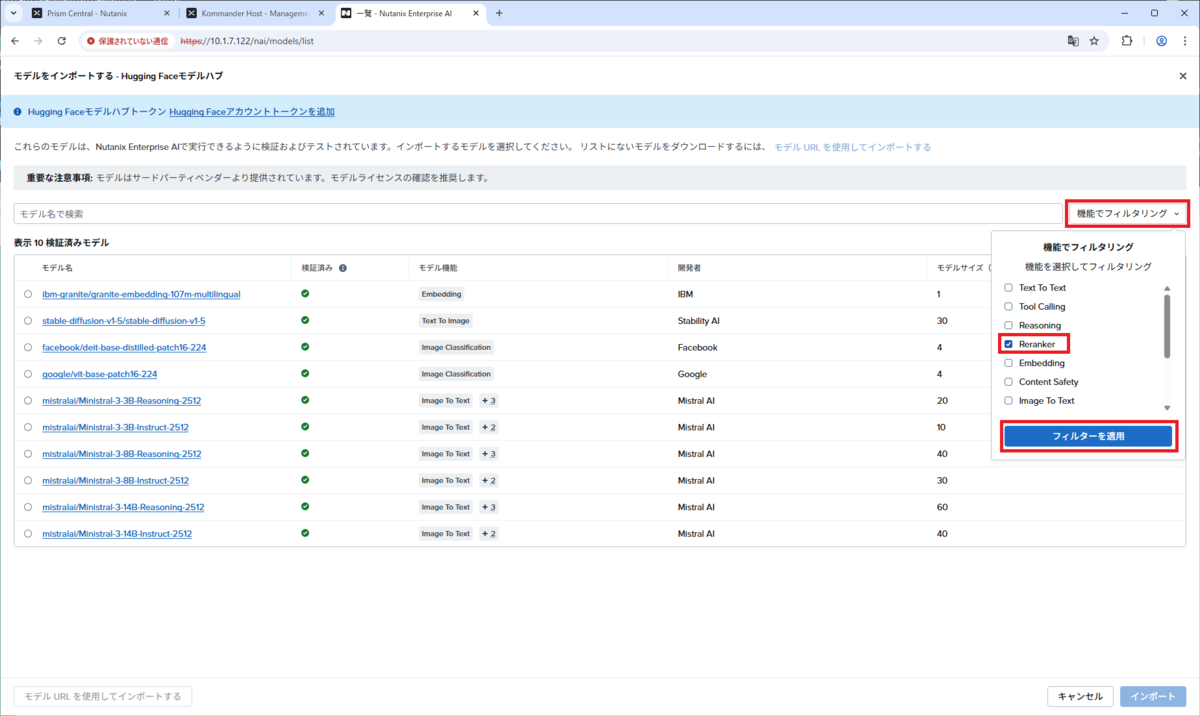Click the browser back arrow
This screenshot has height=716, width=1200.
(x=15, y=41)
